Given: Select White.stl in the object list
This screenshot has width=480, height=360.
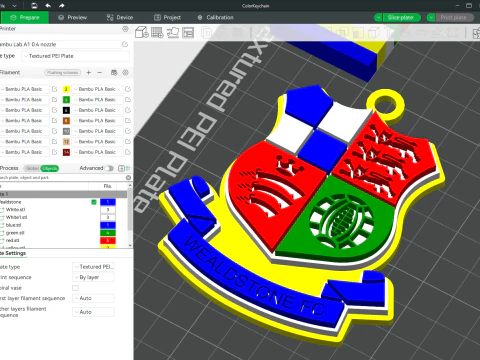Looking at the screenshot, I should 15,210.
